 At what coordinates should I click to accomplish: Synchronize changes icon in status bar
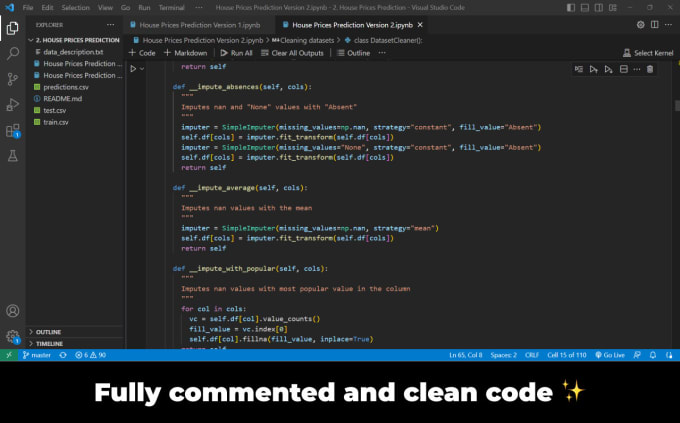point(63,355)
